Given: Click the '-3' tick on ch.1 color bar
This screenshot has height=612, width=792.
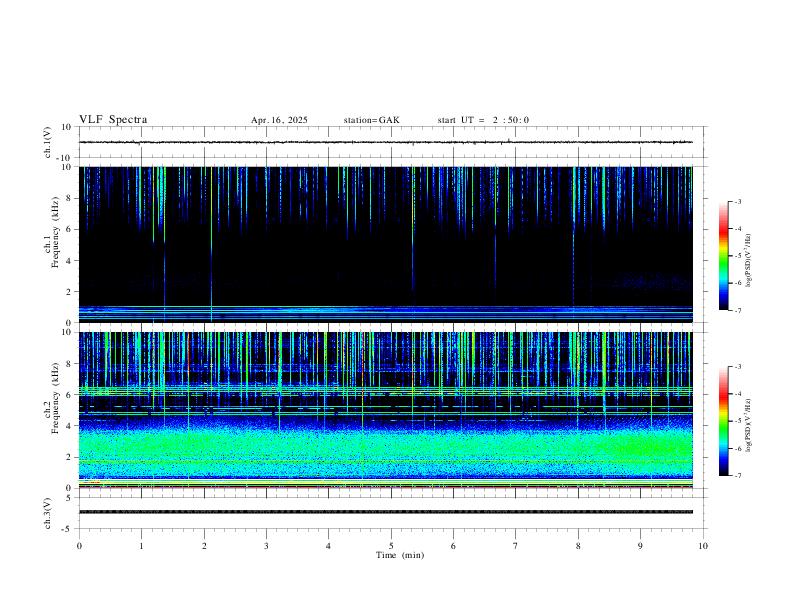Looking at the screenshot, I should (x=737, y=201).
